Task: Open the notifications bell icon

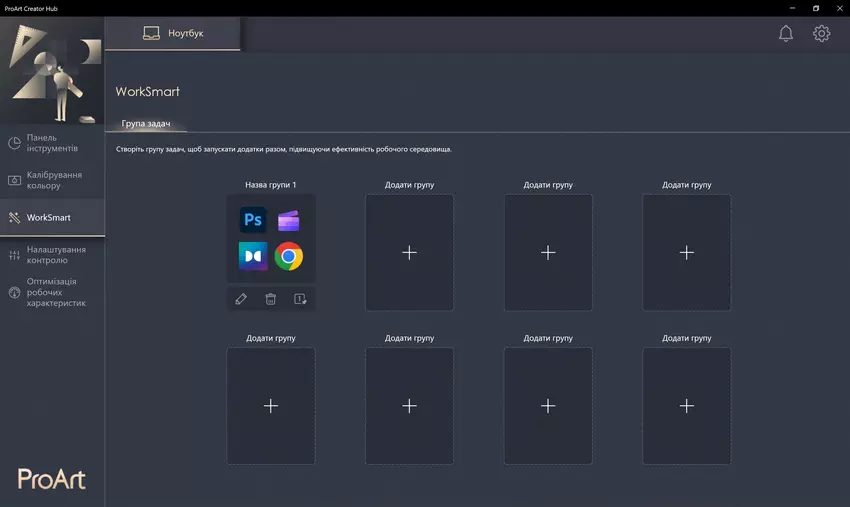Action: [786, 34]
